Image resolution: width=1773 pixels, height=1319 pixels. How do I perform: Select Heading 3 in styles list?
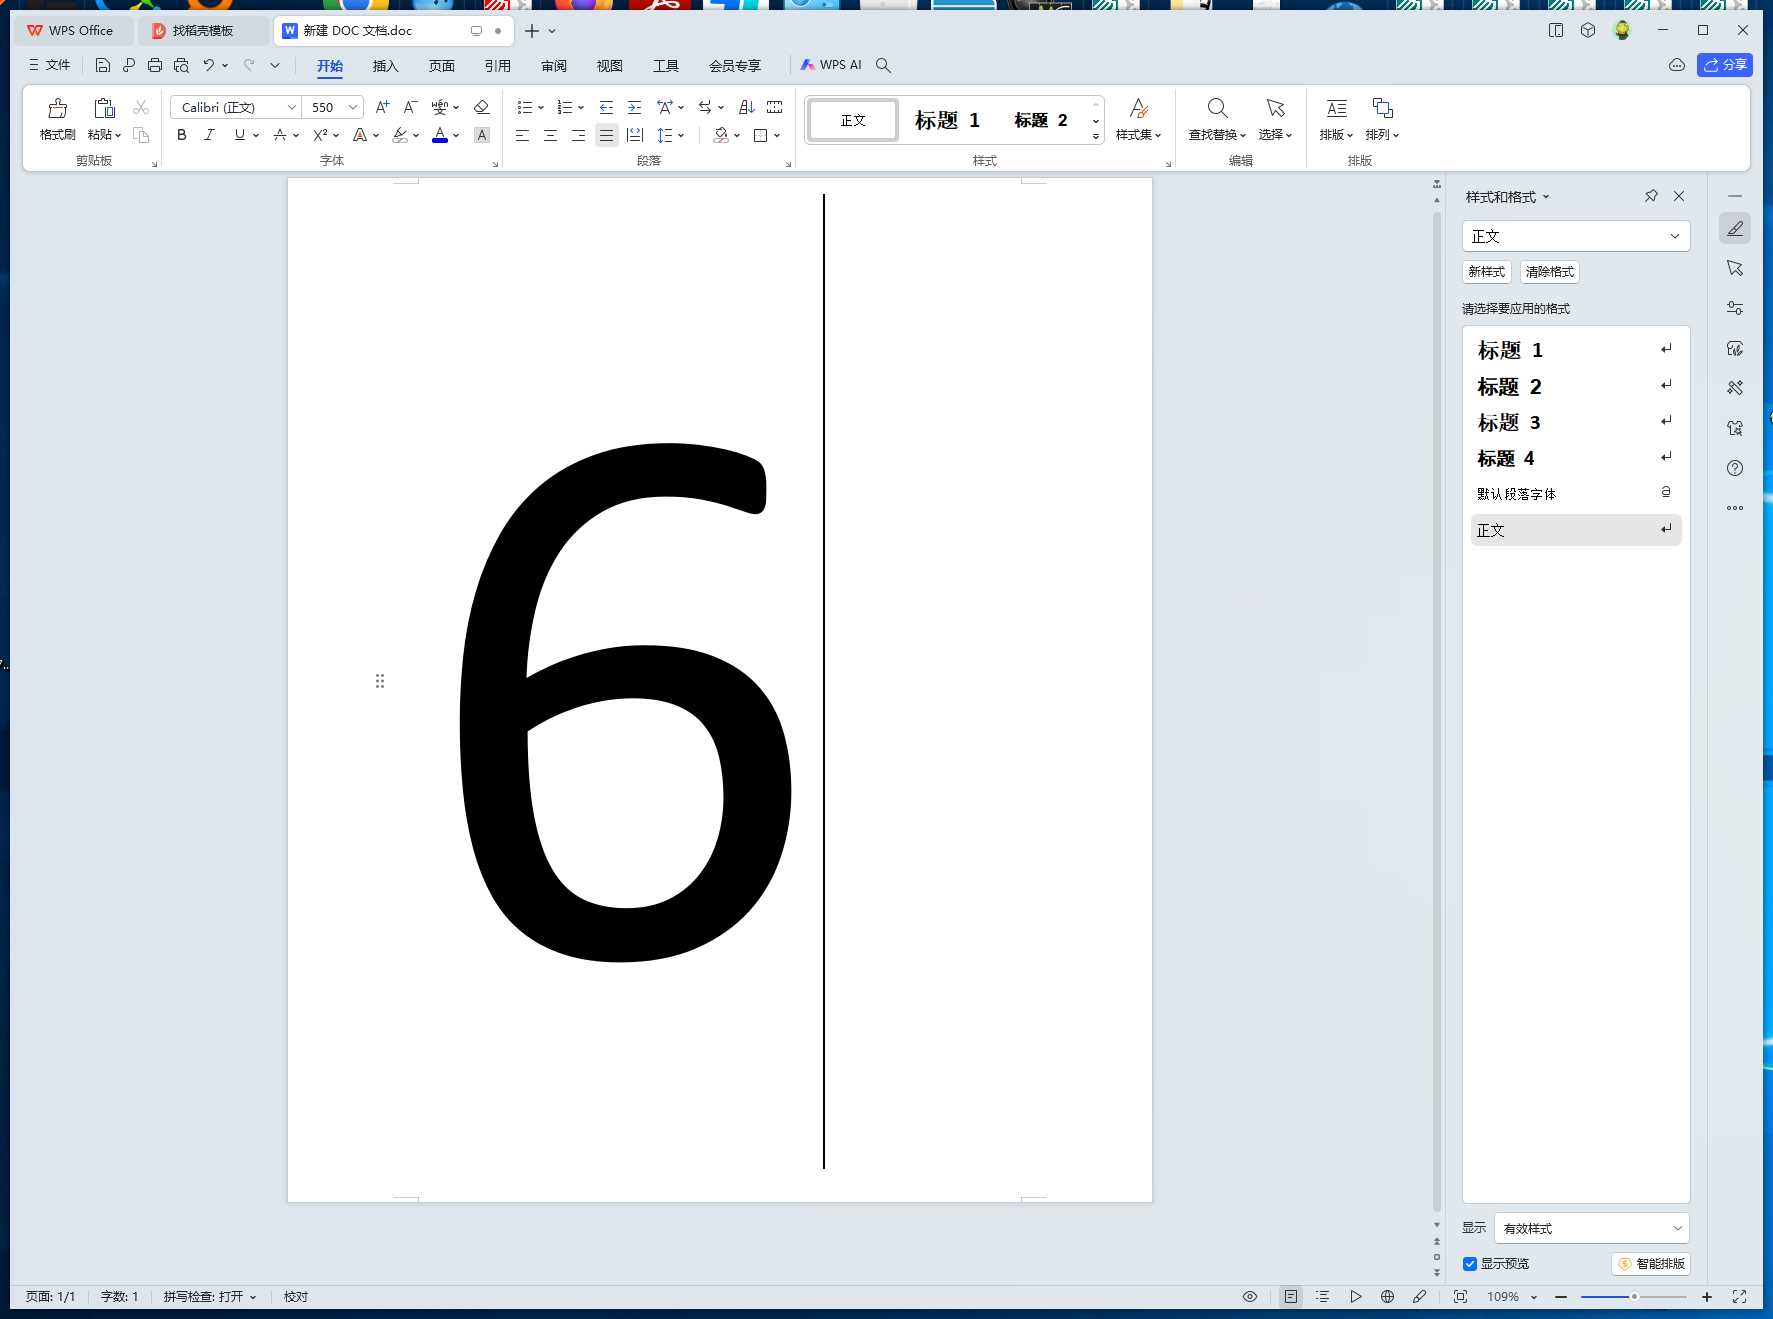[1575, 422]
